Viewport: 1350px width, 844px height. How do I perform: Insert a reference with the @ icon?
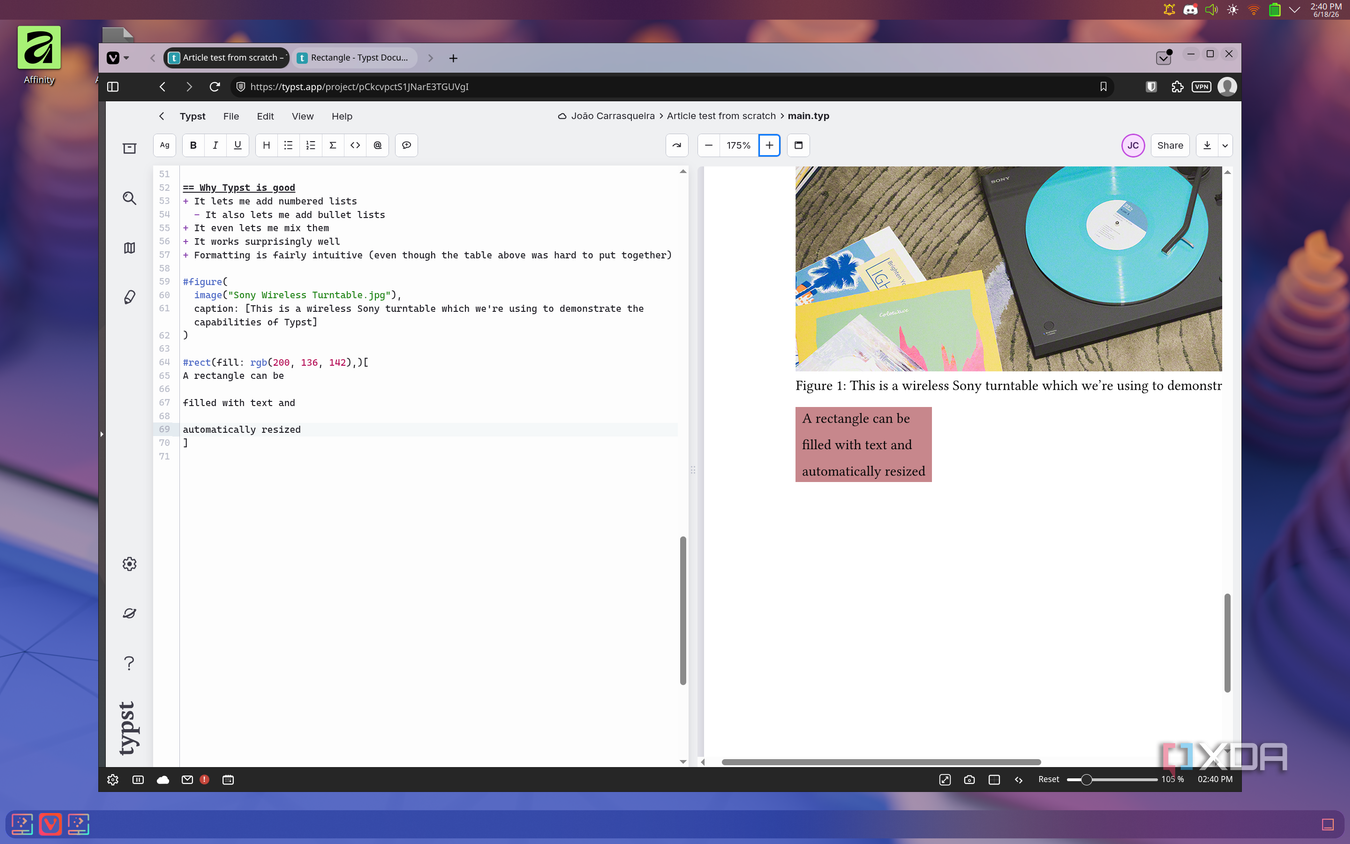[377, 145]
